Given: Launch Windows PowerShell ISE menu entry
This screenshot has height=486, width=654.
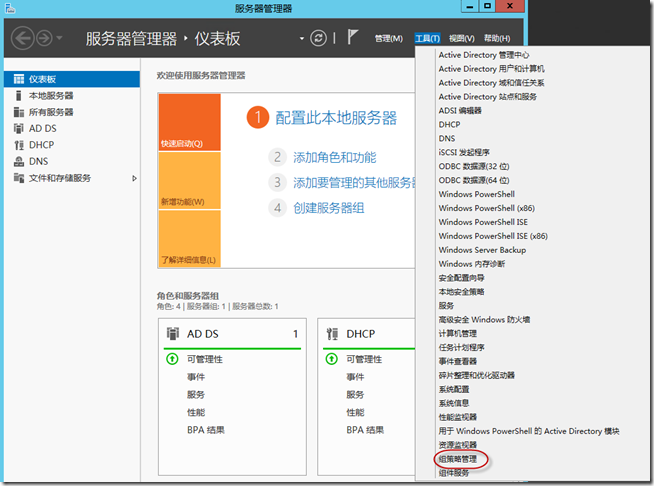Looking at the screenshot, I should click(x=483, y=222).
